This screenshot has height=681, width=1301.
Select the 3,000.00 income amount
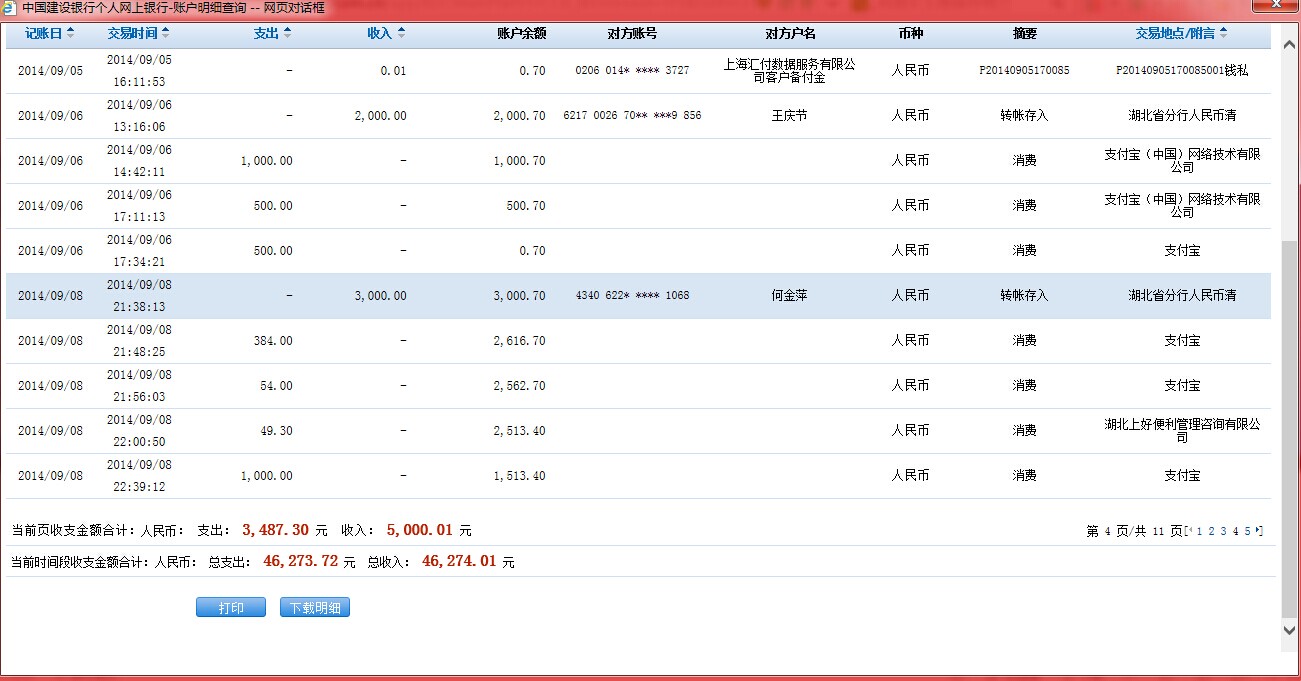point(380,296)
